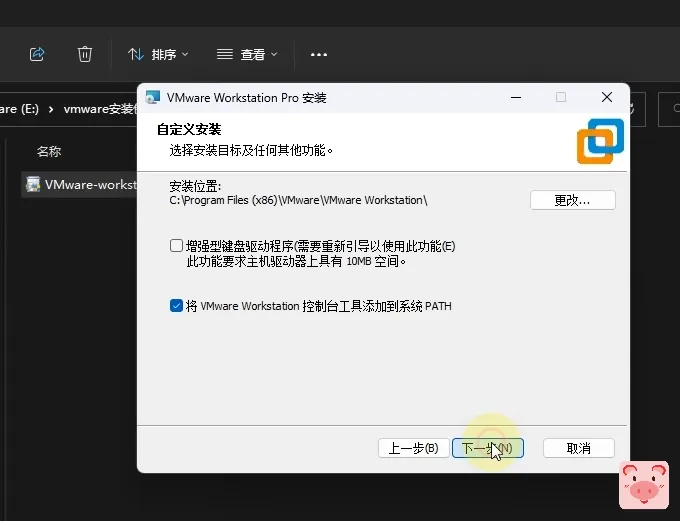Click 上一步(B) back button
This screenshot has width=680, height=521.
coord(413,448)
